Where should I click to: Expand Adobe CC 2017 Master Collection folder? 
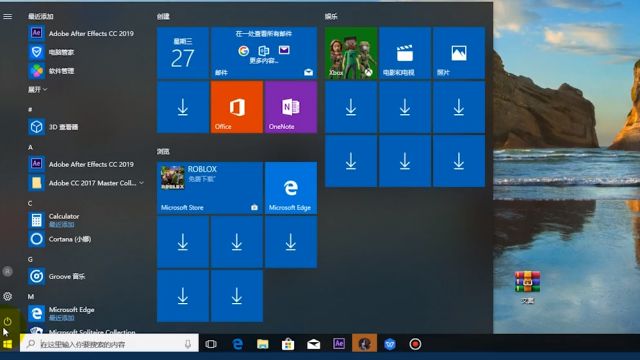86,183
